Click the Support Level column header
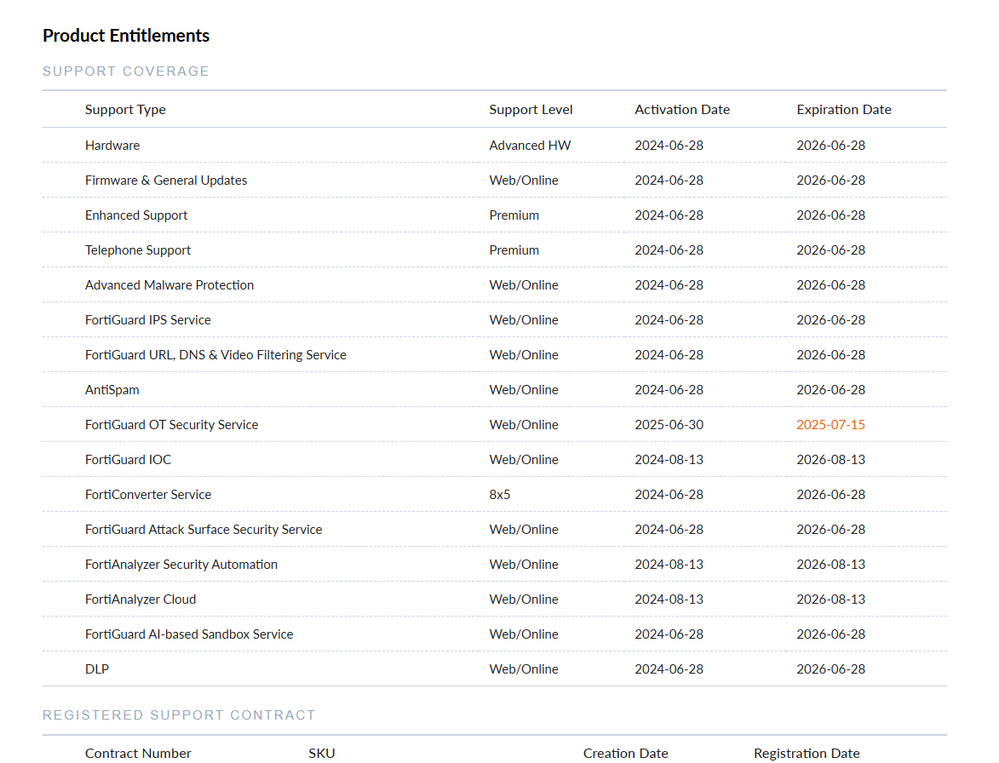This screenshot has width=999, height=763. click(x=531, y=110)
